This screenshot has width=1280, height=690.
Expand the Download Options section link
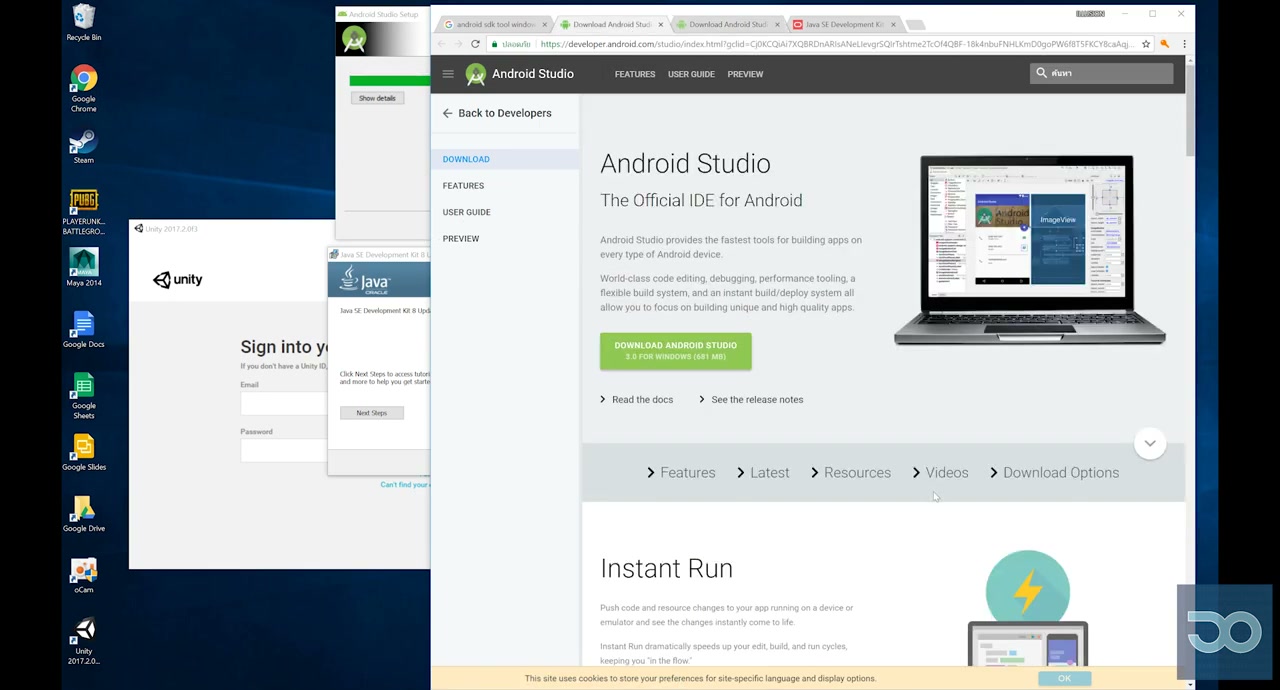coord(1055,473)
